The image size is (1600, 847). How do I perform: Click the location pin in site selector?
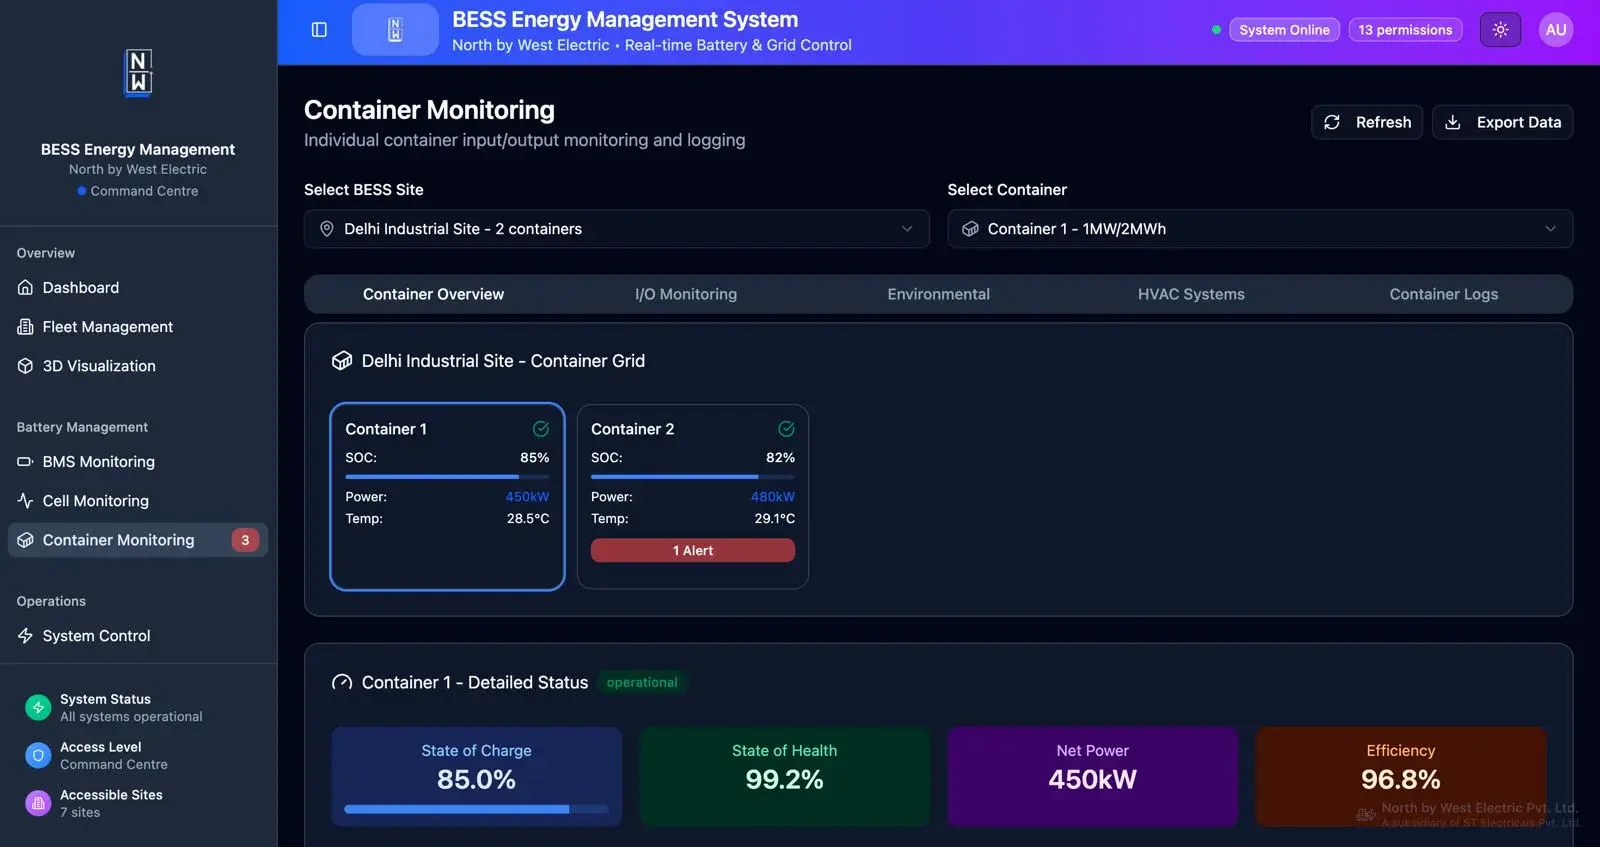pyautogui.click(x=326, y=229)
